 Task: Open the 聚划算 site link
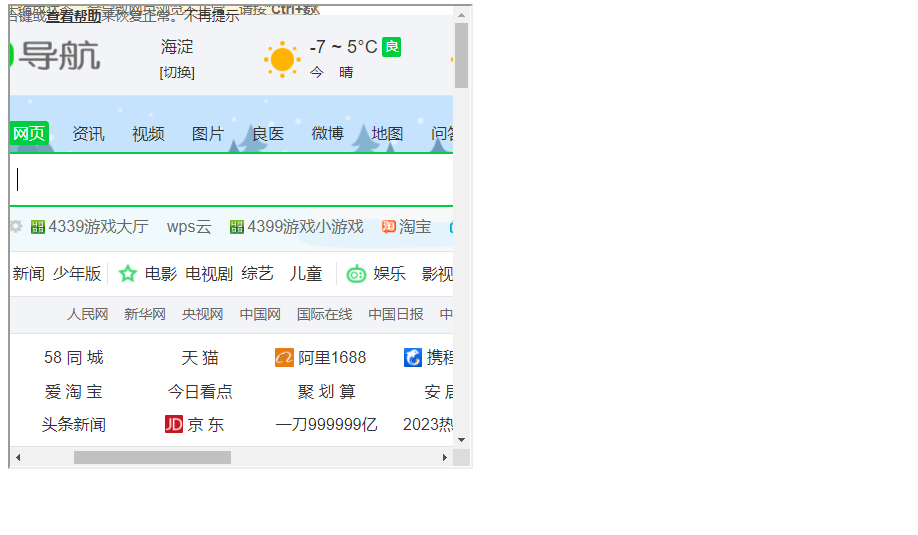(x=327, y=392)
